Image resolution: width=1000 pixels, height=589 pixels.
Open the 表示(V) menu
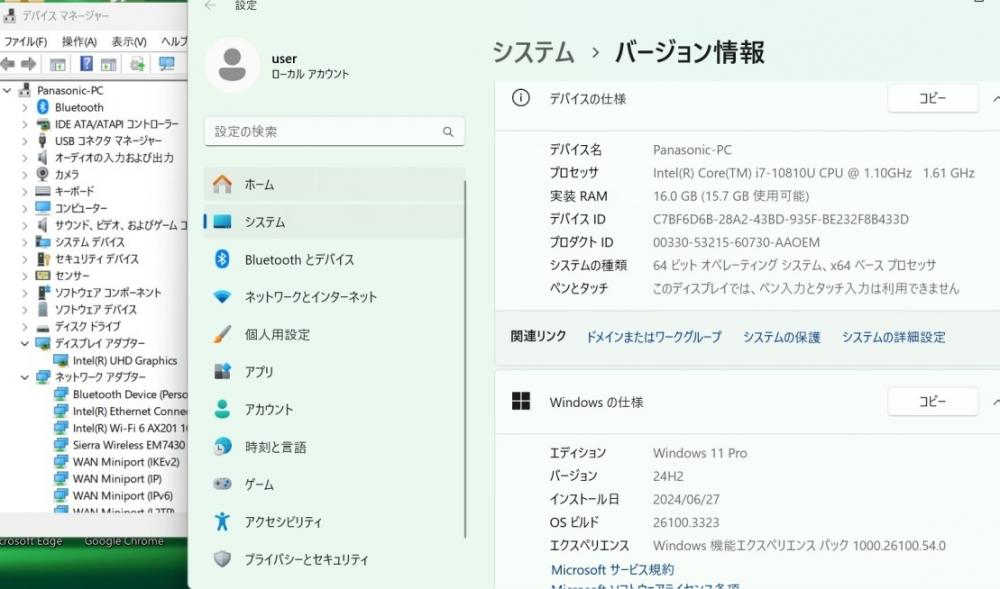[129, 42]
